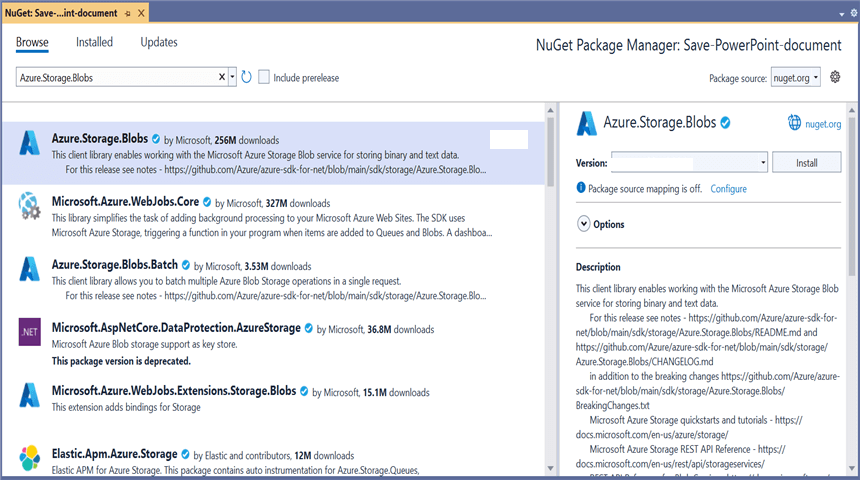This screenshot has width=860, height=480.
Task: Click verified badge of WebJobs.Extensions.Storage.Blobs
Action: click(x=304, y=391)
